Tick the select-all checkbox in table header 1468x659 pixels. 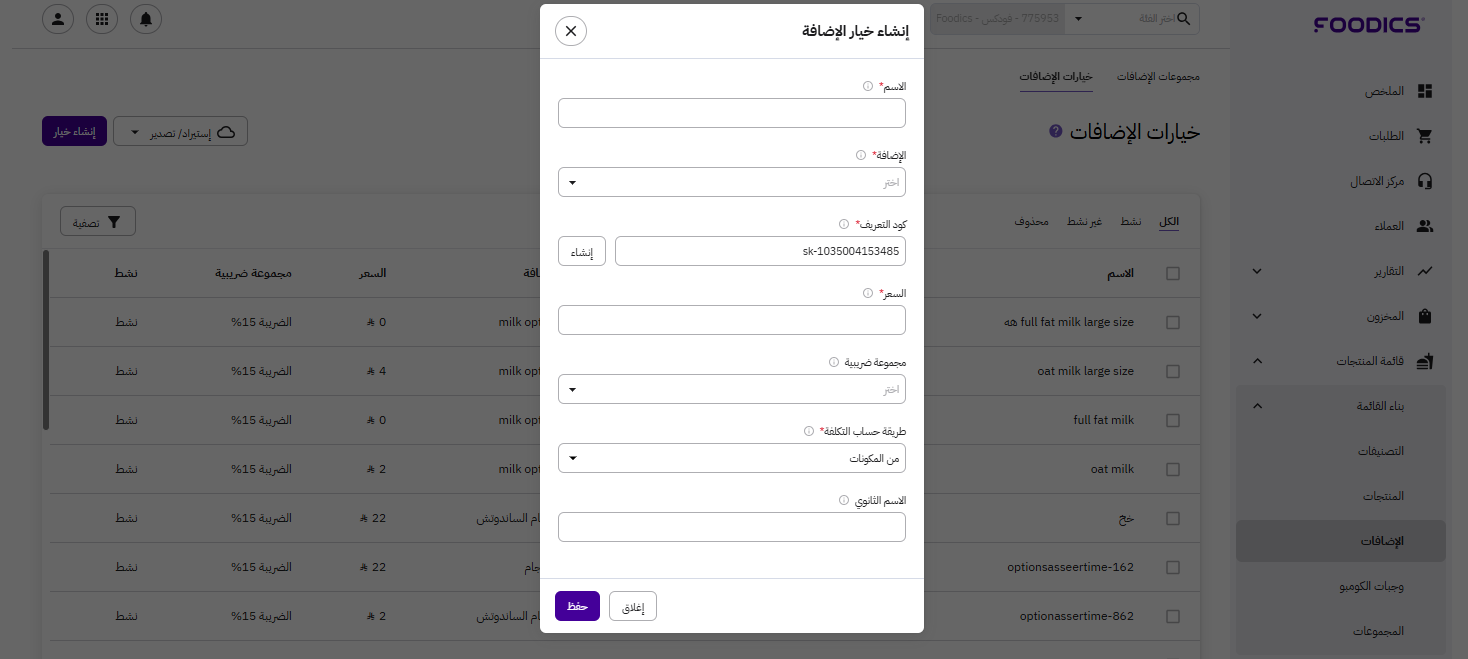[x=1173, y=273]
